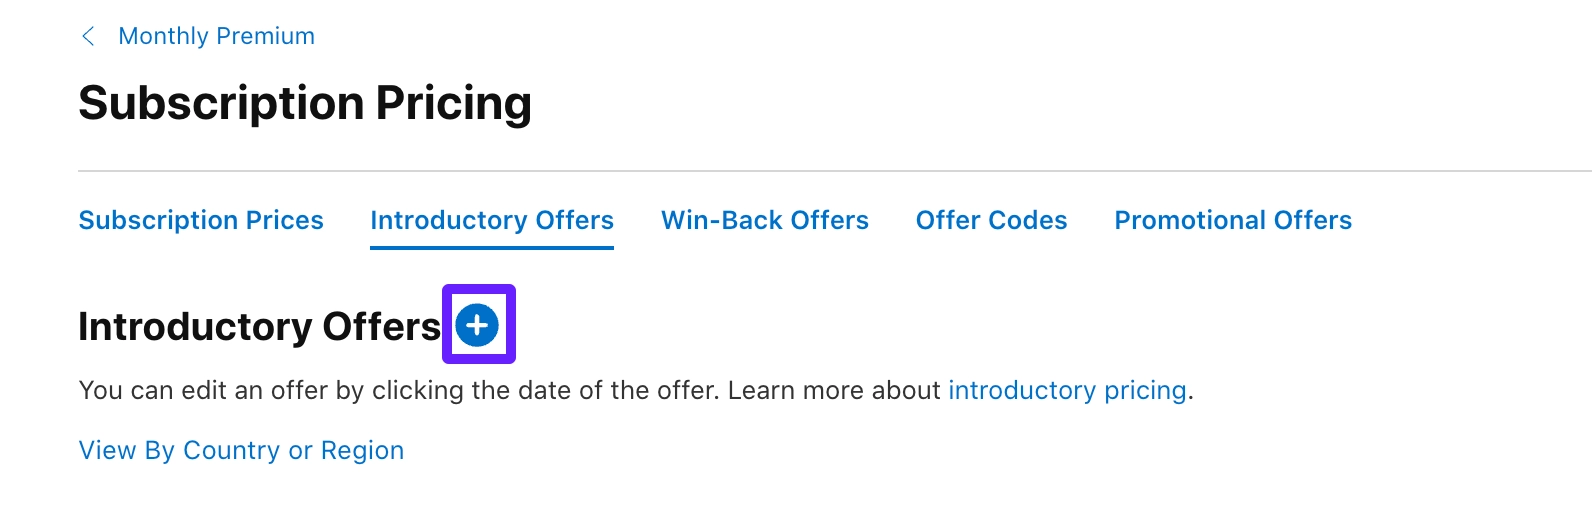Click the Subscription Pricing page title
This screenshot has height=506, width=1592.
305,103
